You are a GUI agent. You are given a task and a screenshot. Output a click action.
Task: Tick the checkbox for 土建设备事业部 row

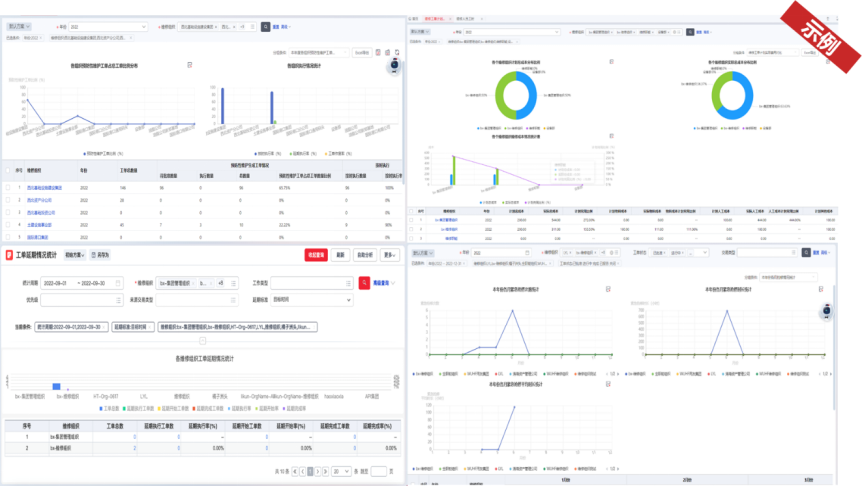point(8,224)
